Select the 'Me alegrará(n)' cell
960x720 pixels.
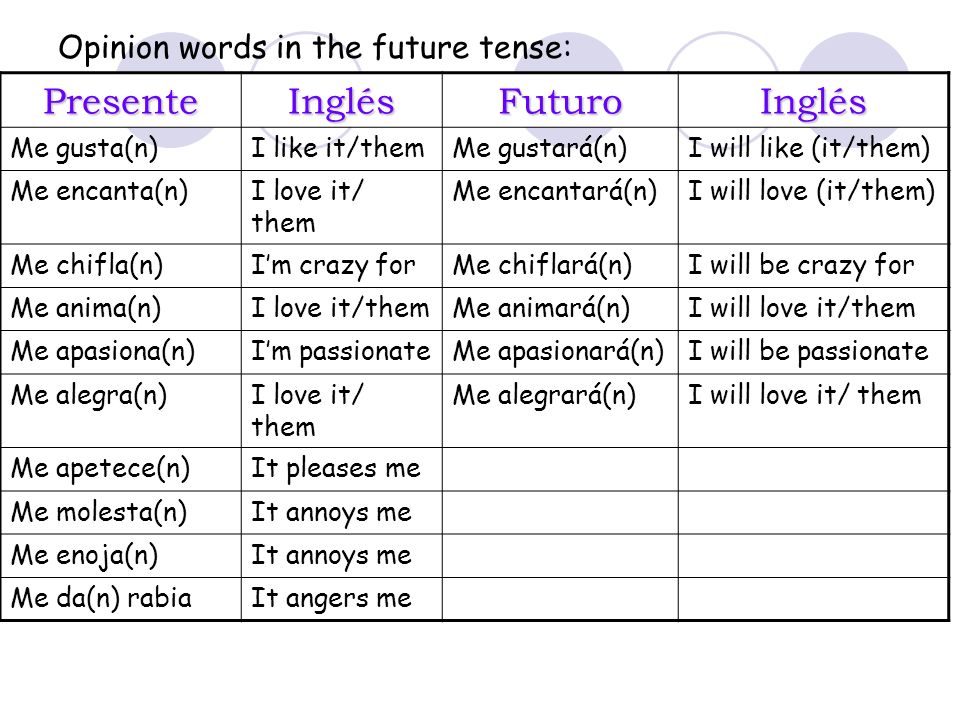point(560,411)
